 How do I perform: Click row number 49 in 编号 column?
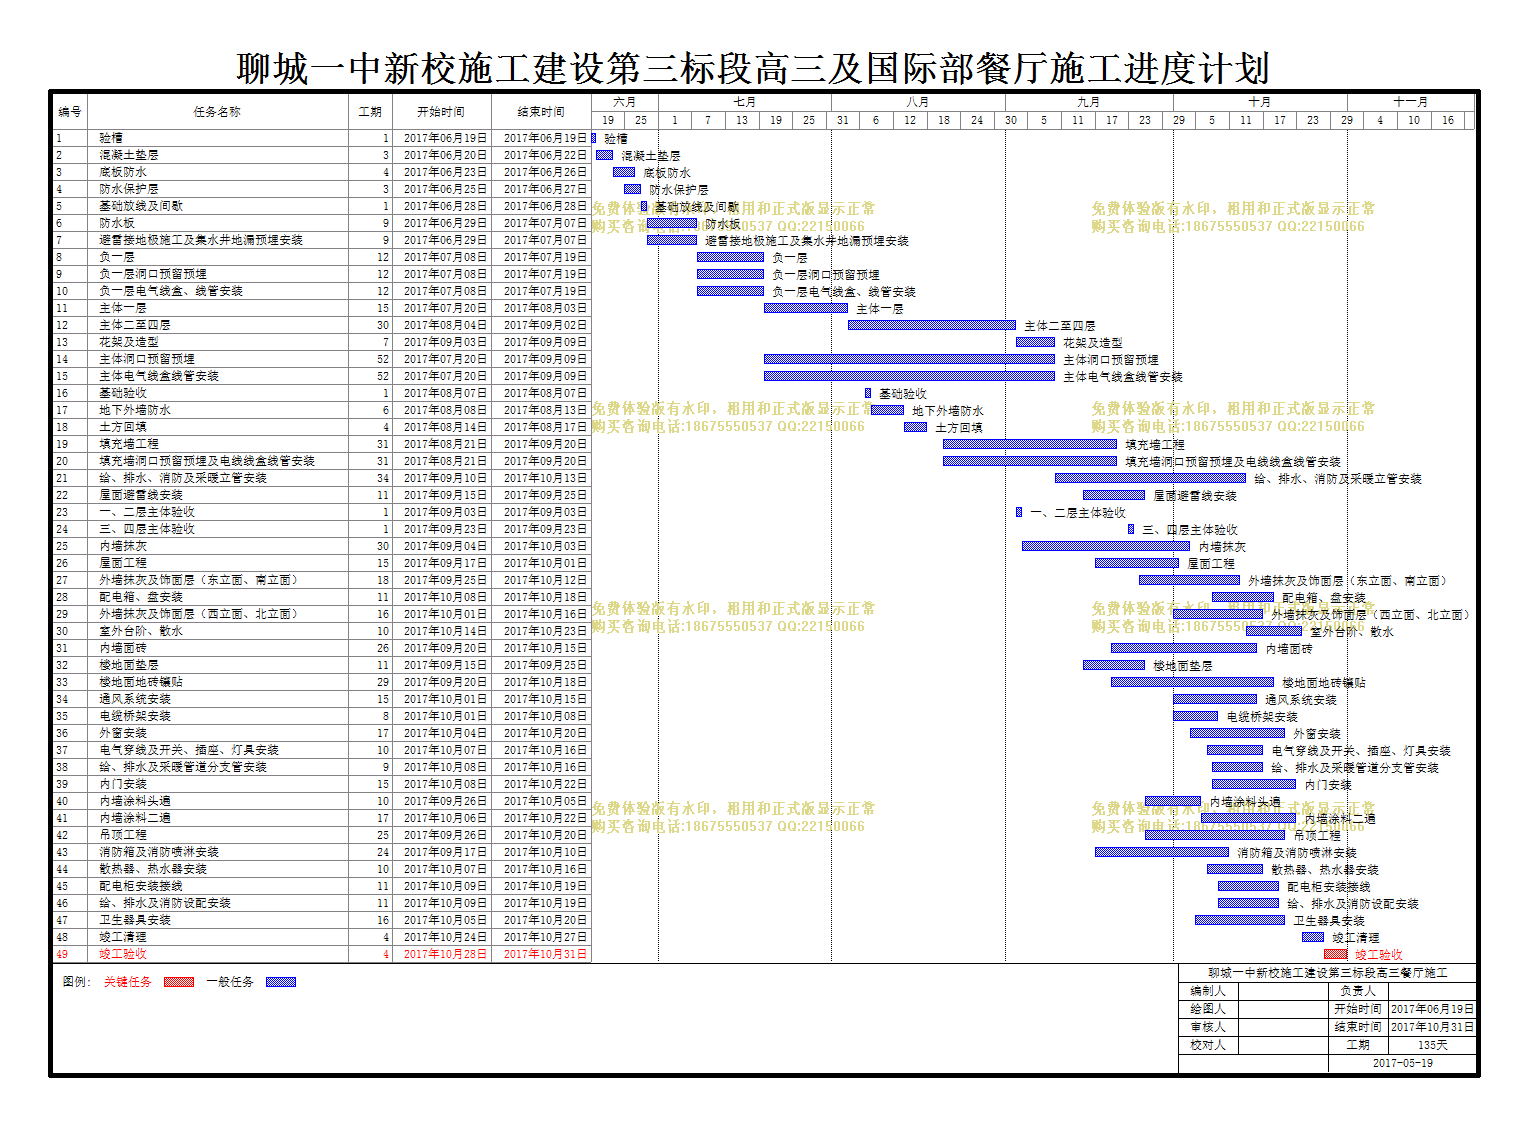(63, 954)
